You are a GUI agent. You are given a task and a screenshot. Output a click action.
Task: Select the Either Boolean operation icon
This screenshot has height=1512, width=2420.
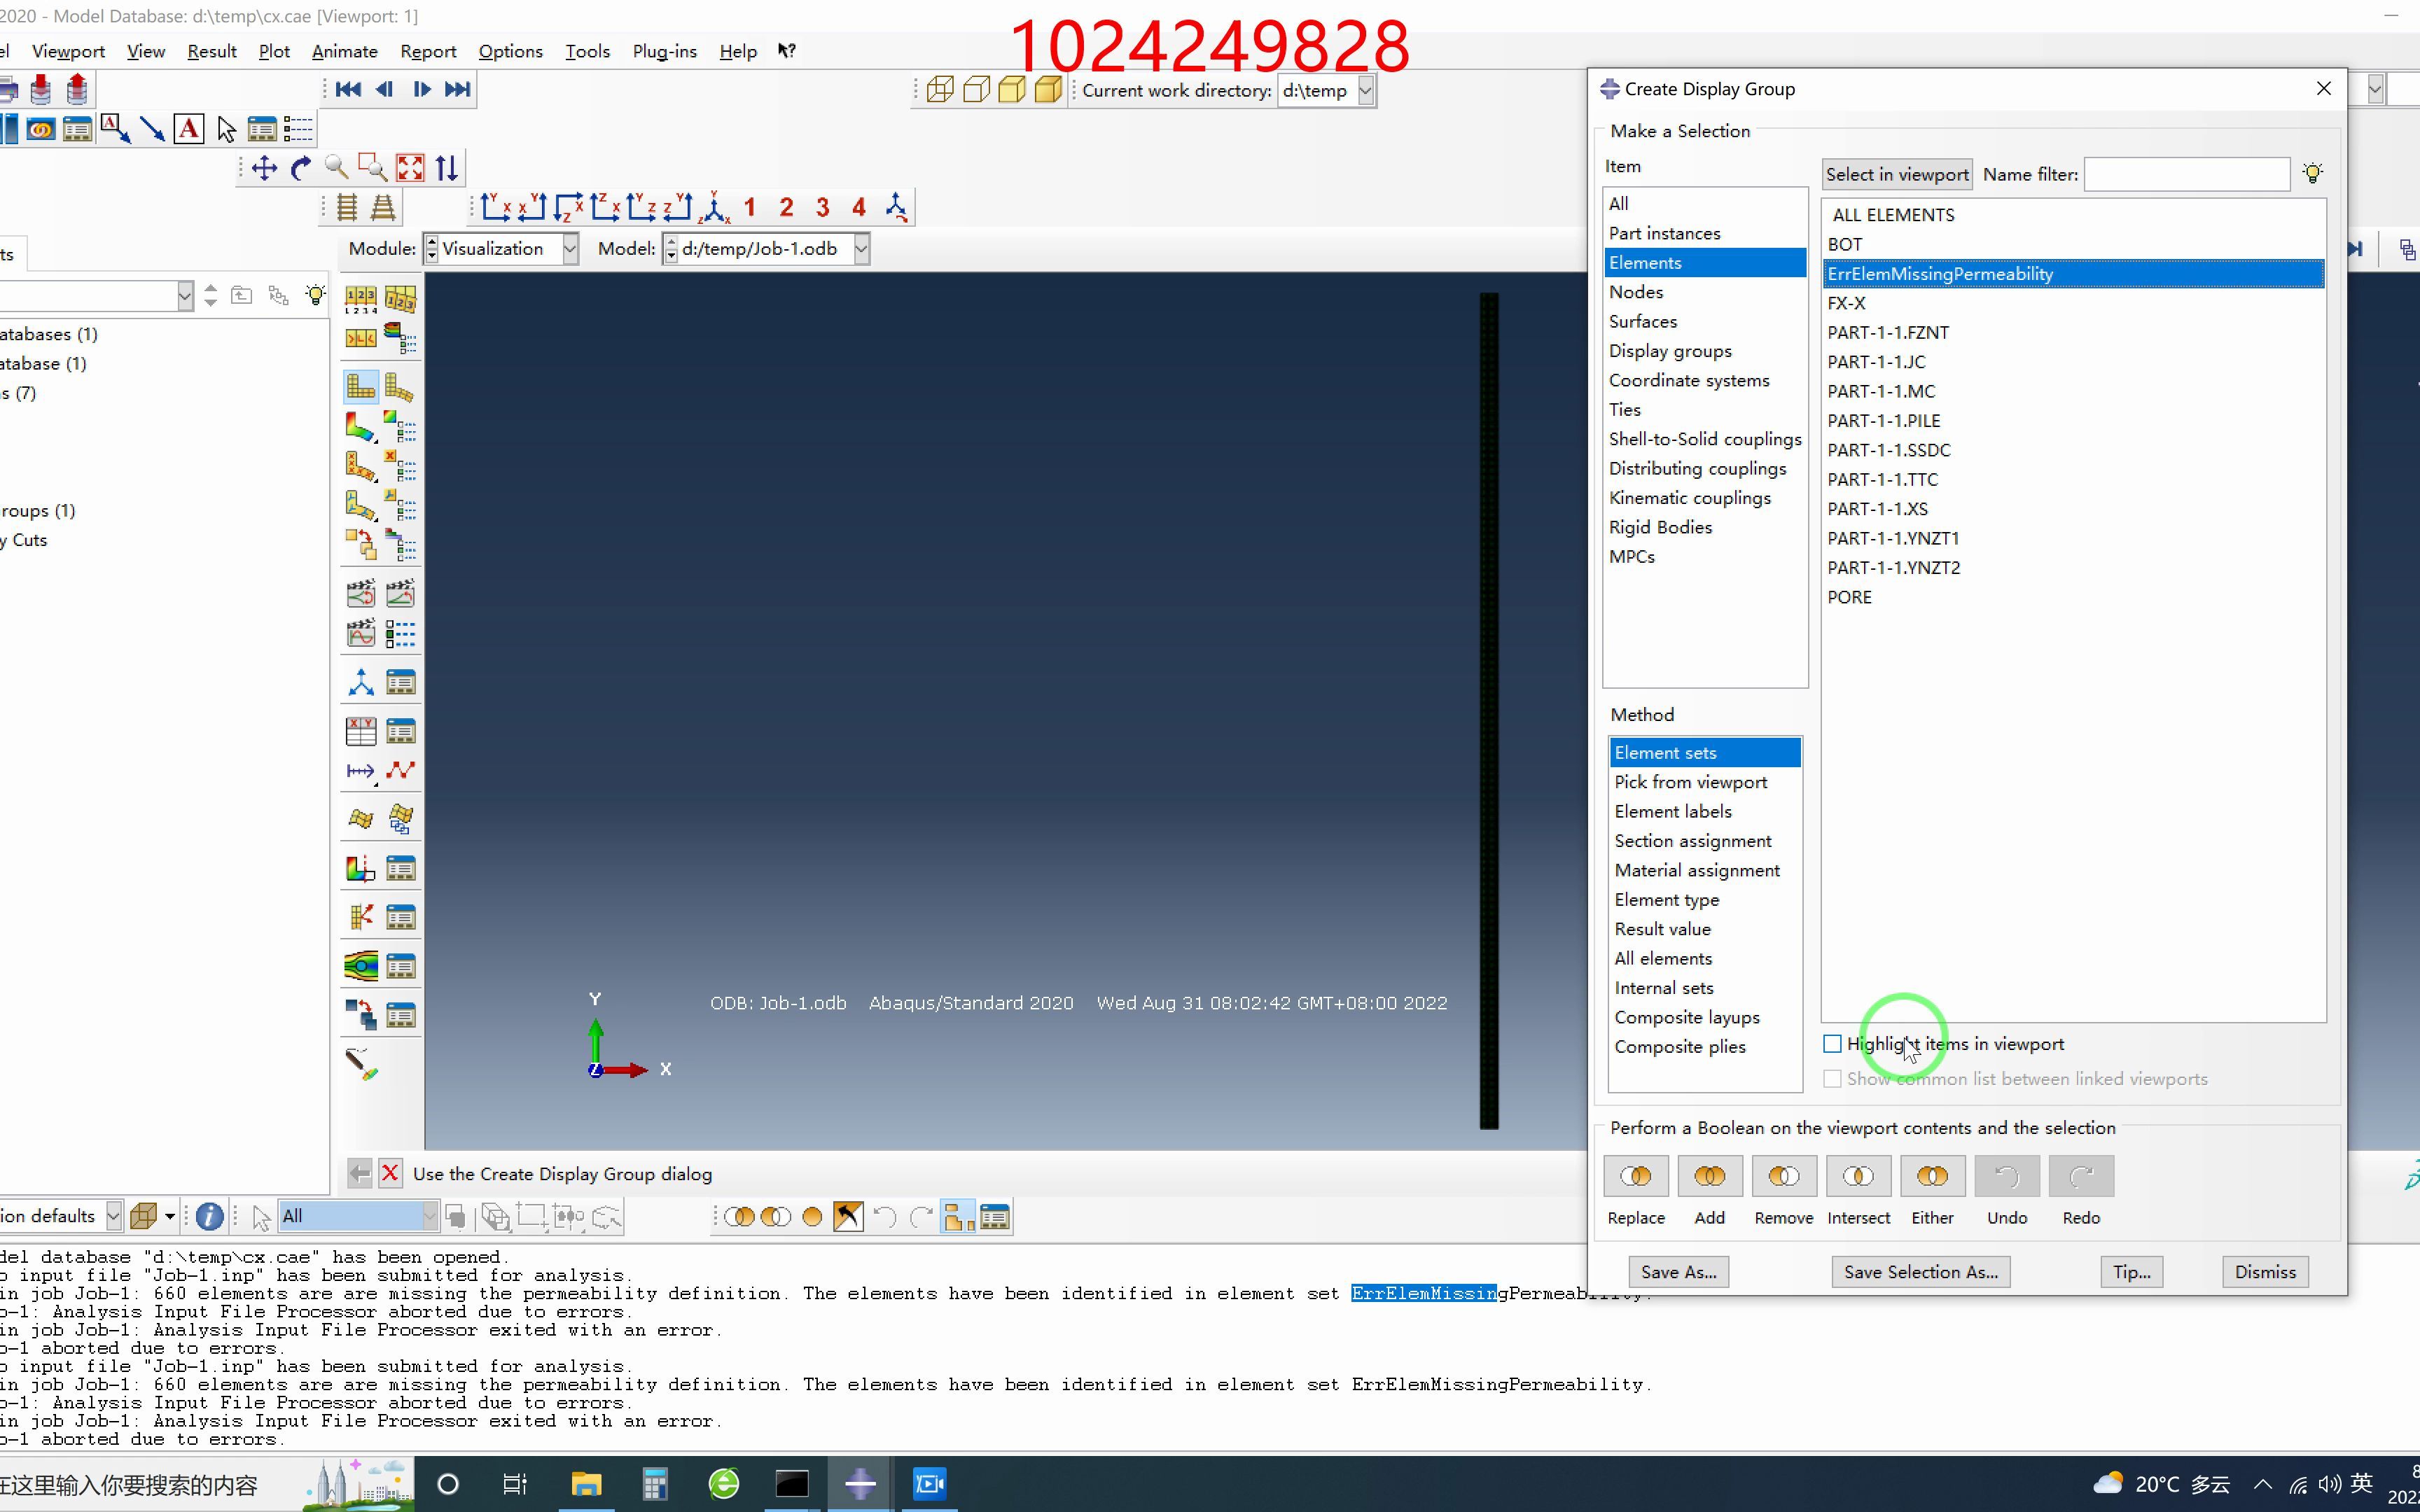tap(1931, 1176)
